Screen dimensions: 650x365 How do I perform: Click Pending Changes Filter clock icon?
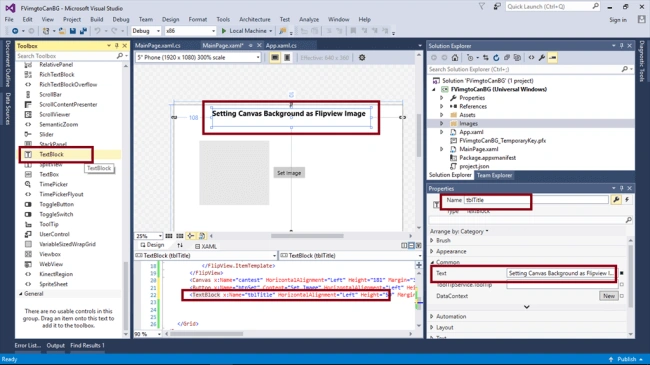point(470,58)
